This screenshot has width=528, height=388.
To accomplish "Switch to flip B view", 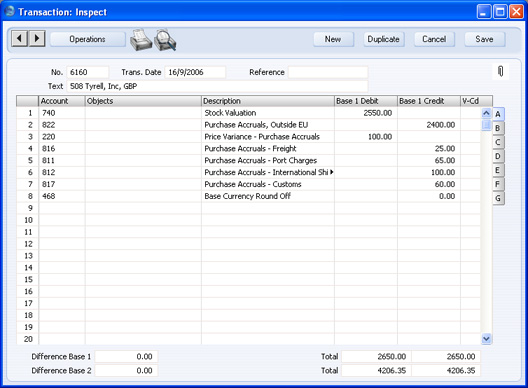I will 498,128.
